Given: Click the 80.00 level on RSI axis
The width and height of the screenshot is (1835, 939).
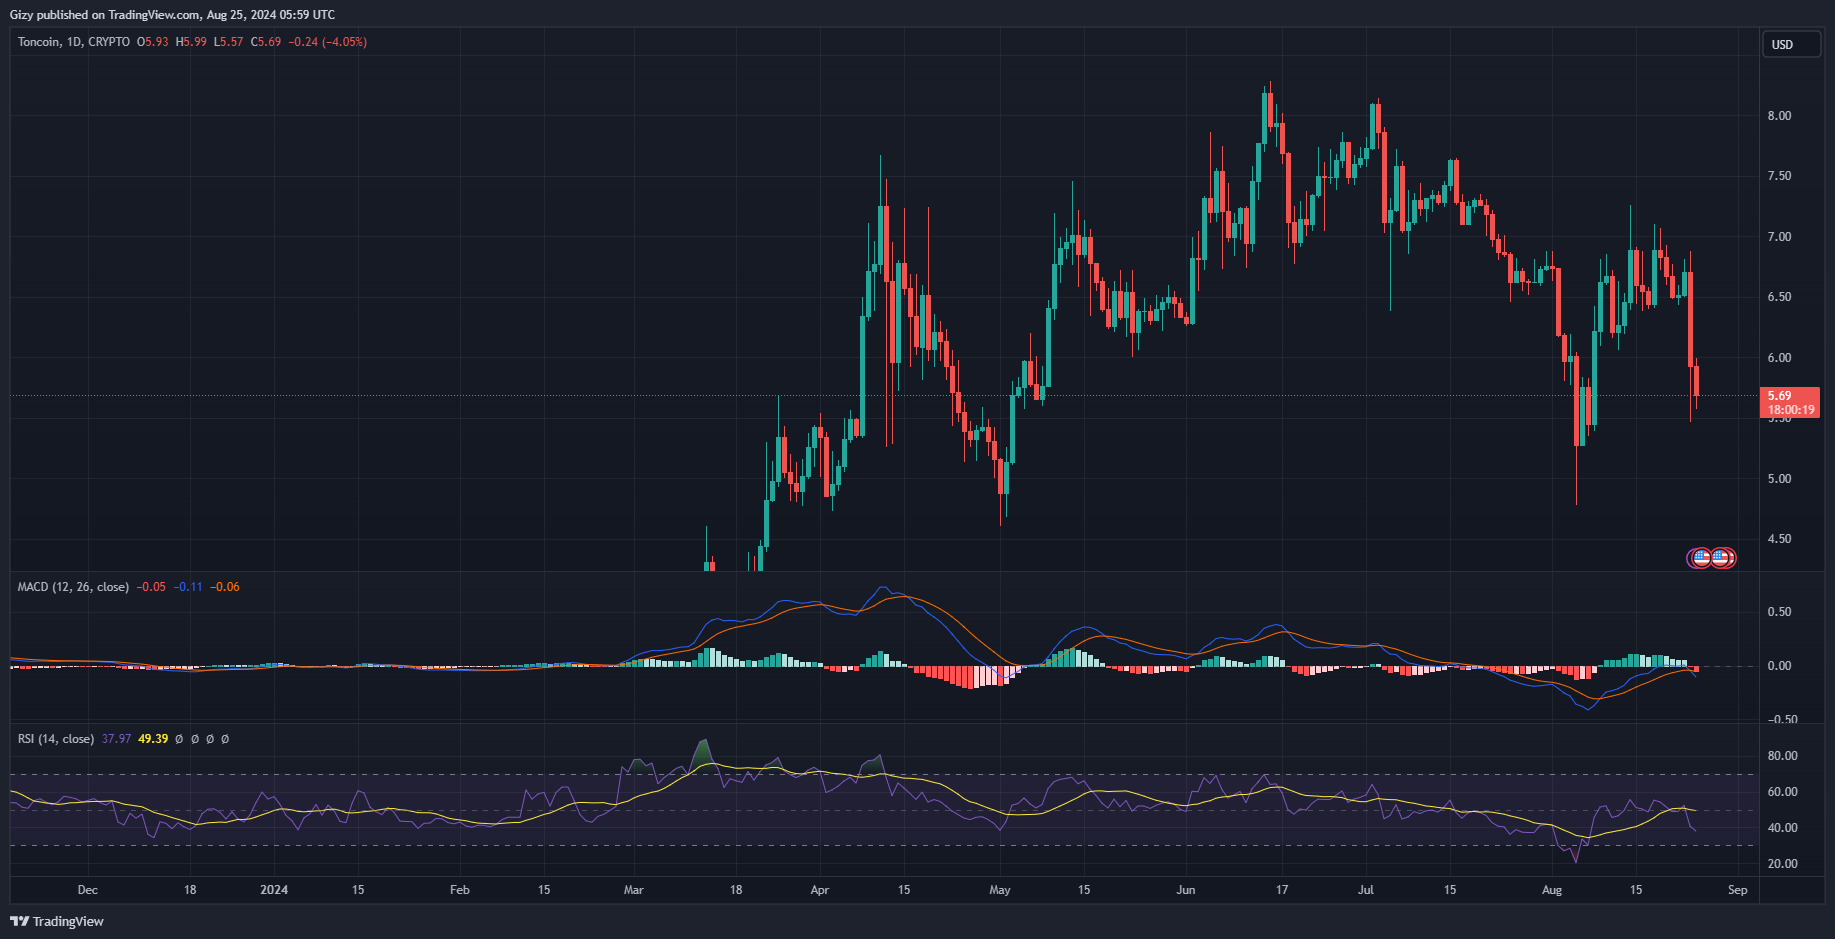Looking at the screenshot, I should pos(1782,756).
